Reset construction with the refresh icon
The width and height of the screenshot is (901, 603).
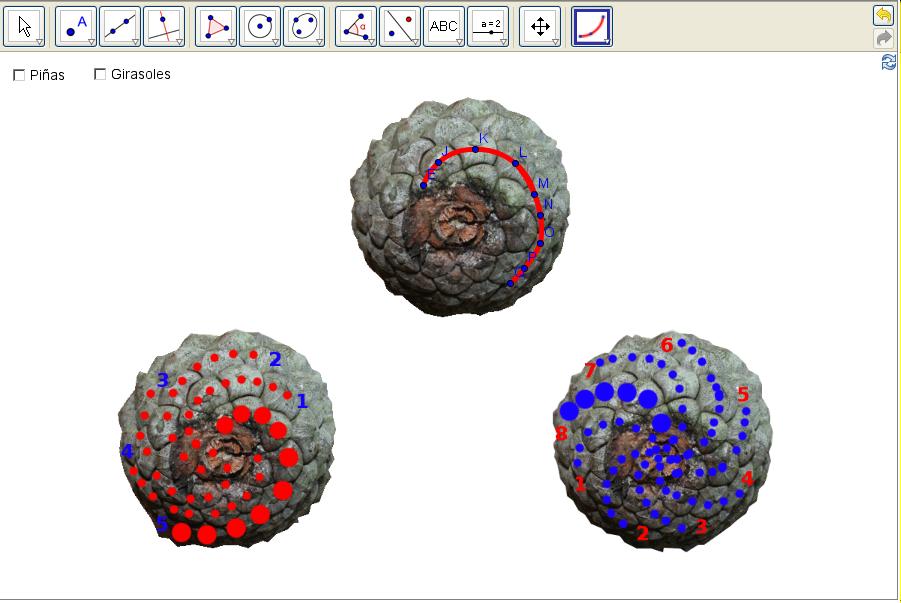tap(888, 63)
